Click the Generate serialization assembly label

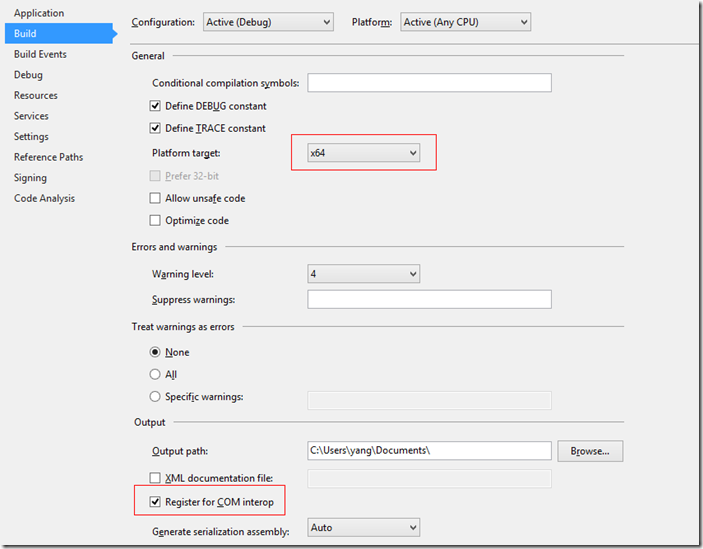[x=221, y=532]
